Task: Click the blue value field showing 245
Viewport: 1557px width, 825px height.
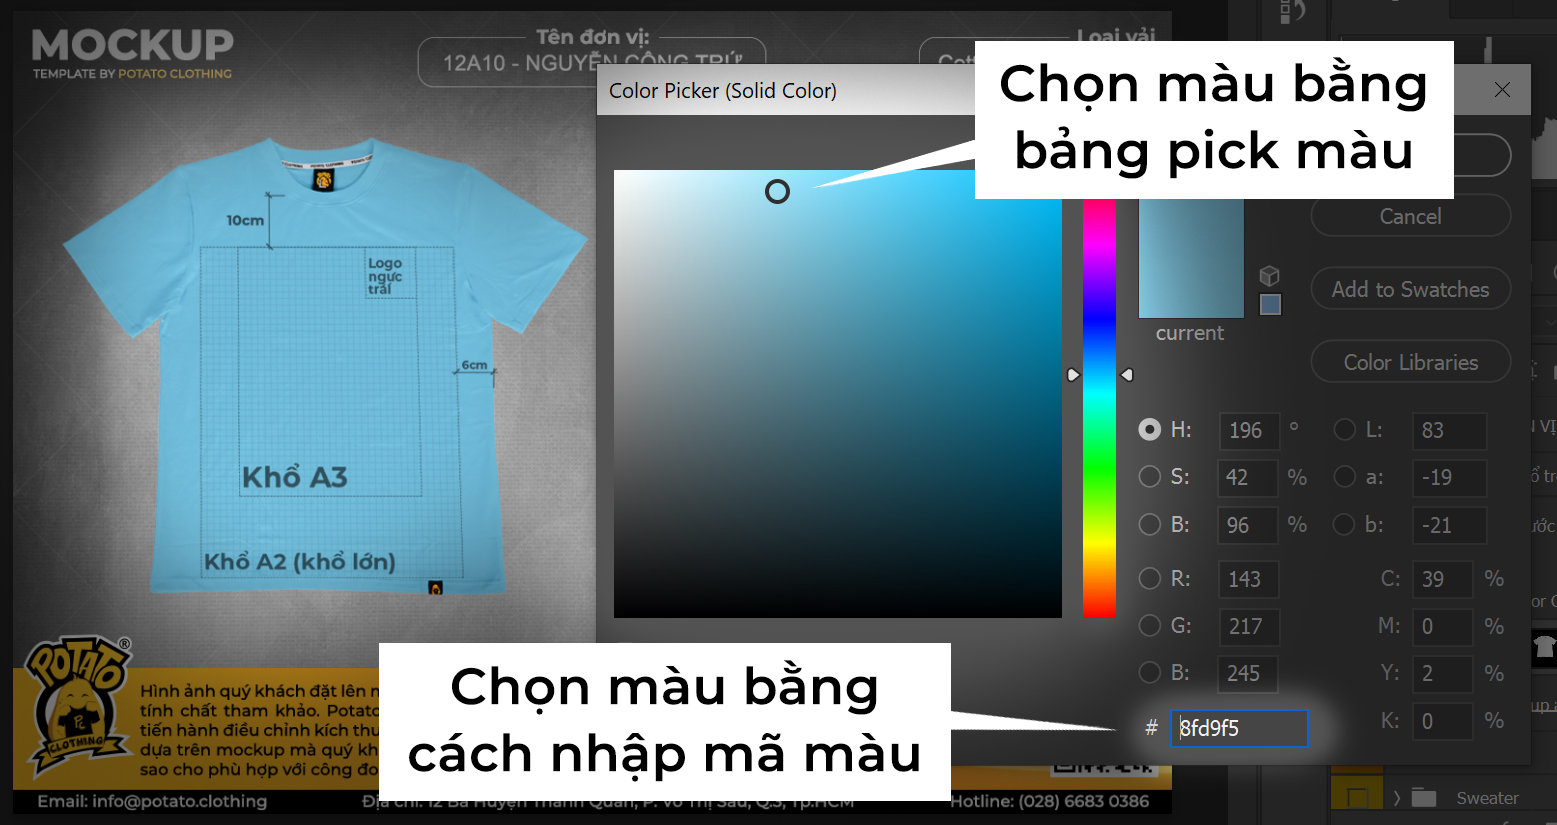Action: pyautogui.click(x=1247, y=673)
